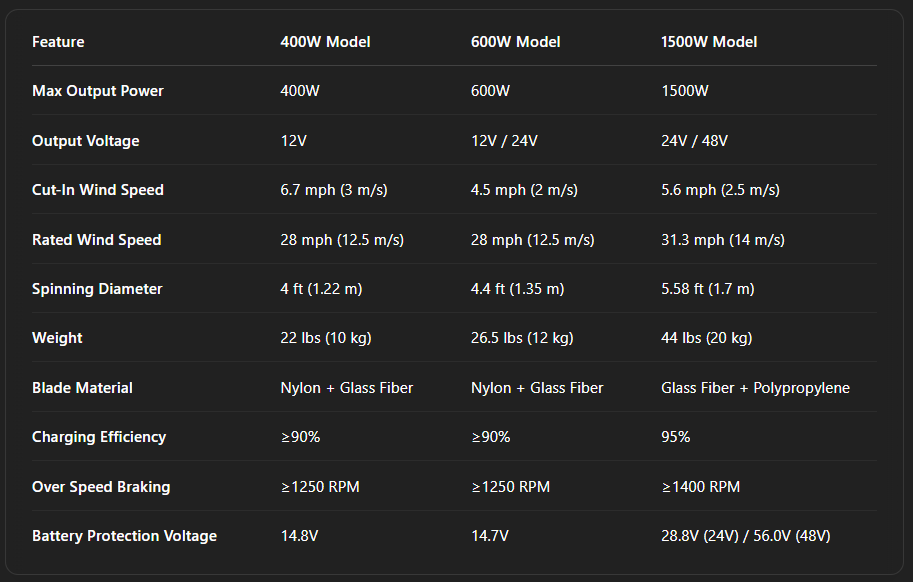Click the 44 lbs (20 kg) weight cell
The height and width of the screenshot is (582, 913).
pyautogui.click(x=706, y=338)
